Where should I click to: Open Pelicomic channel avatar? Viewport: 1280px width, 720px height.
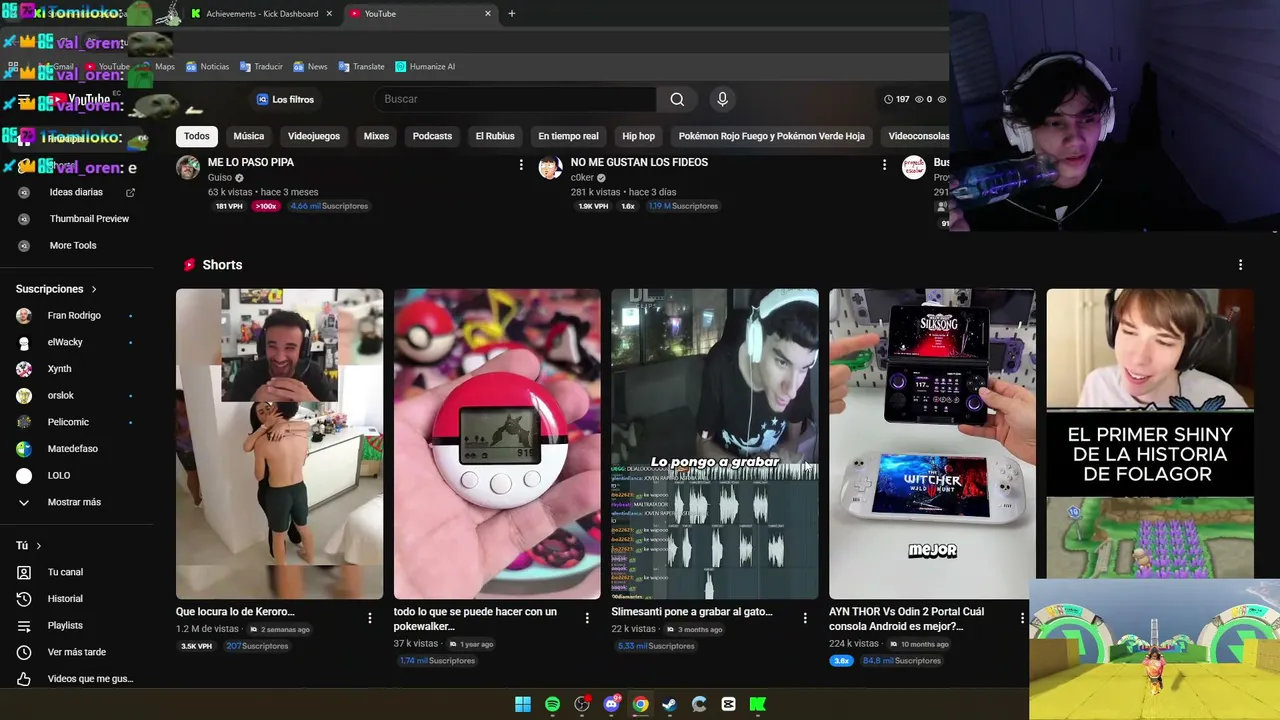pyautogui.click(x=24, y=422)
